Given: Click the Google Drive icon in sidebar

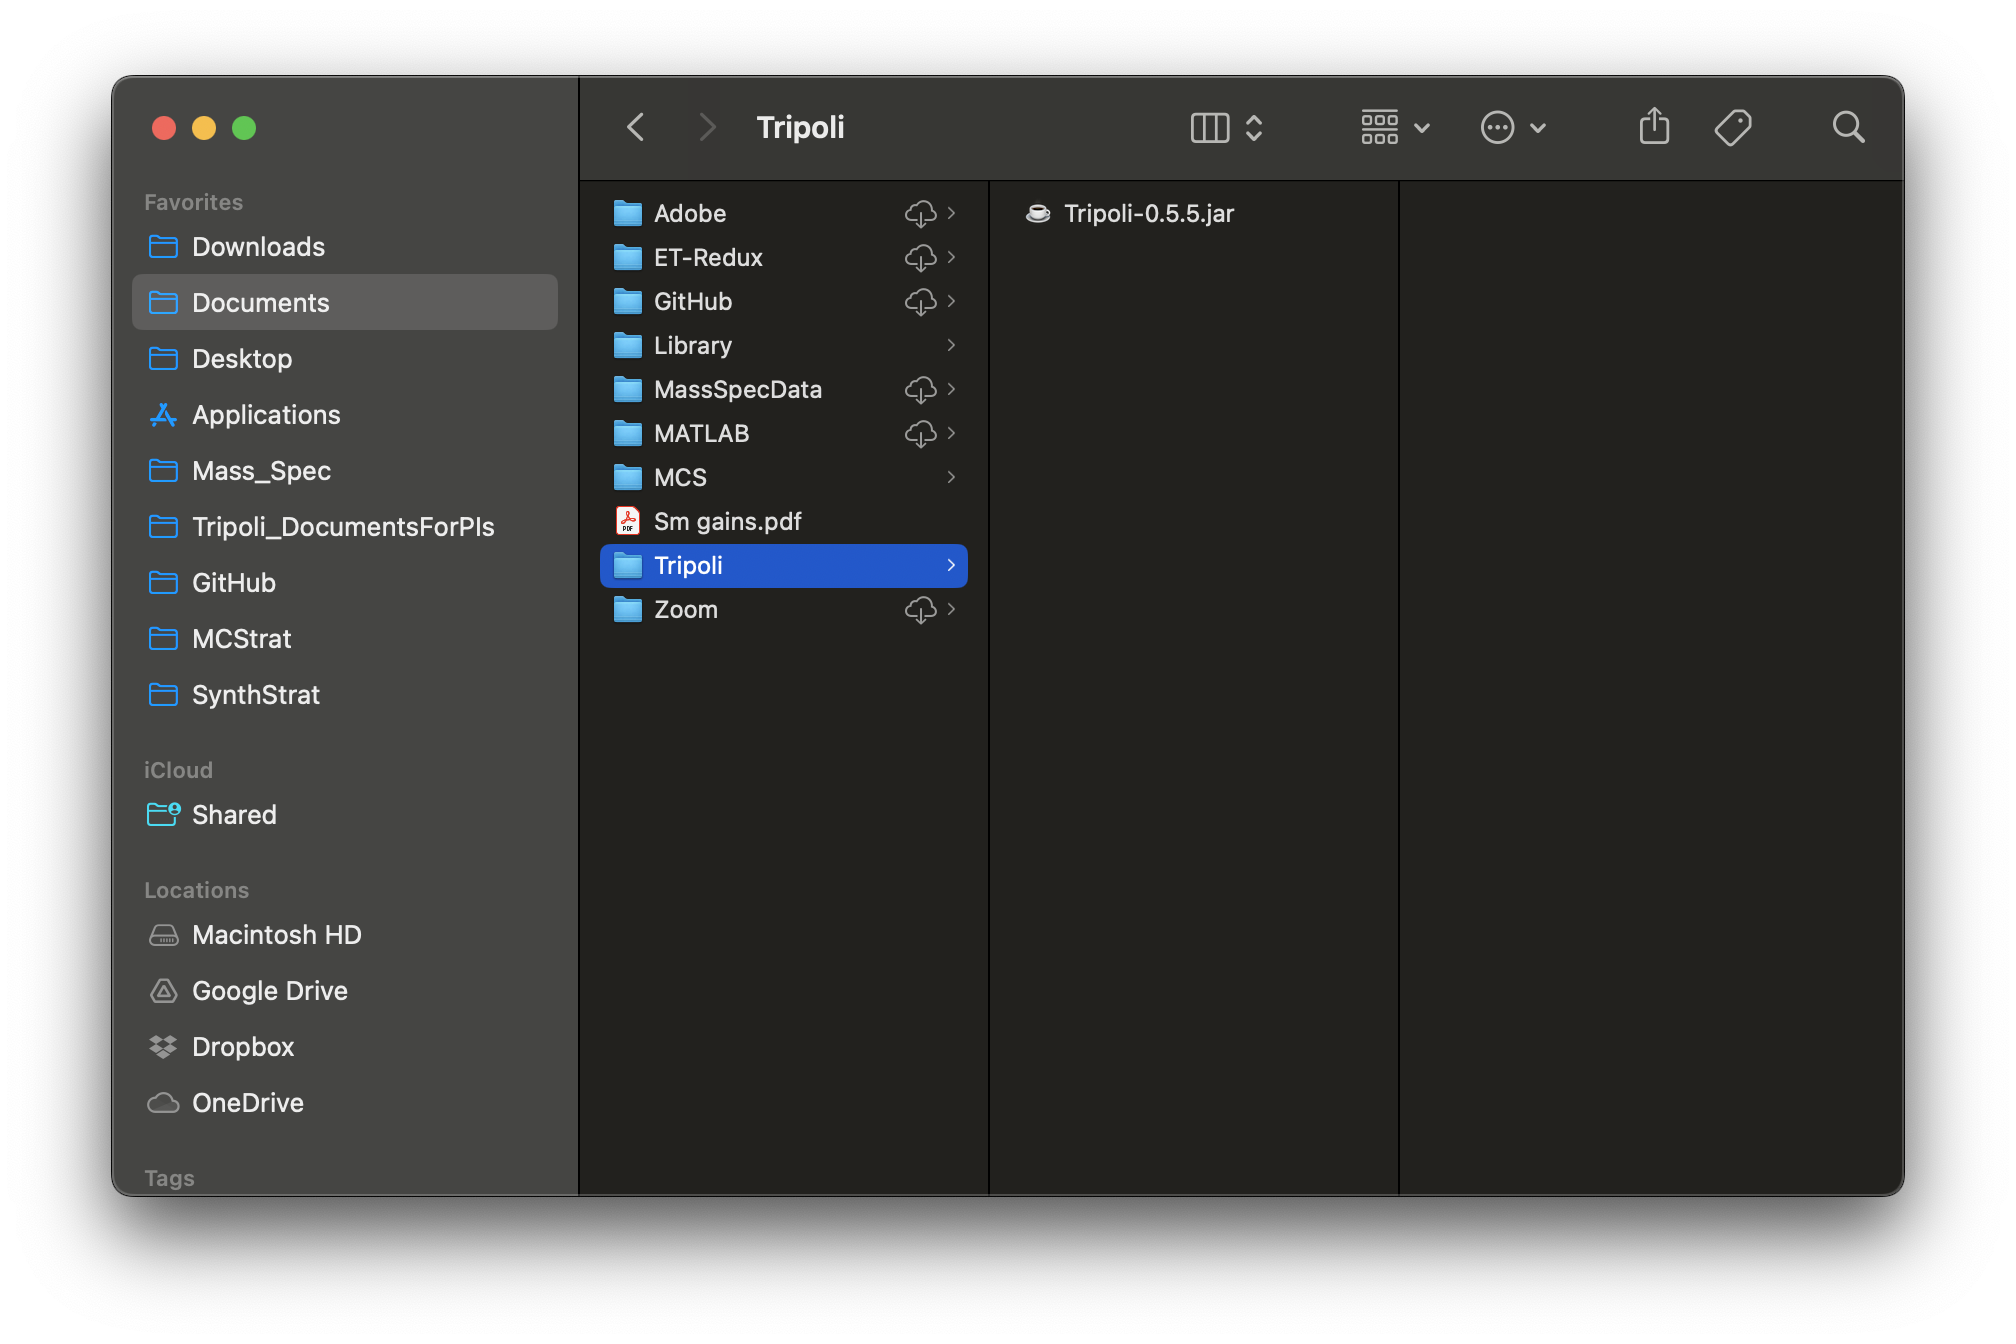Looking at the screenshot, I should (x=163, y=990).
